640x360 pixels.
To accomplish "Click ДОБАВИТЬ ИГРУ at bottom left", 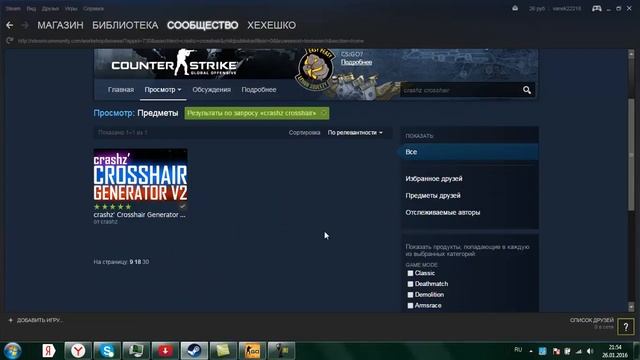I will coord(39,320).
